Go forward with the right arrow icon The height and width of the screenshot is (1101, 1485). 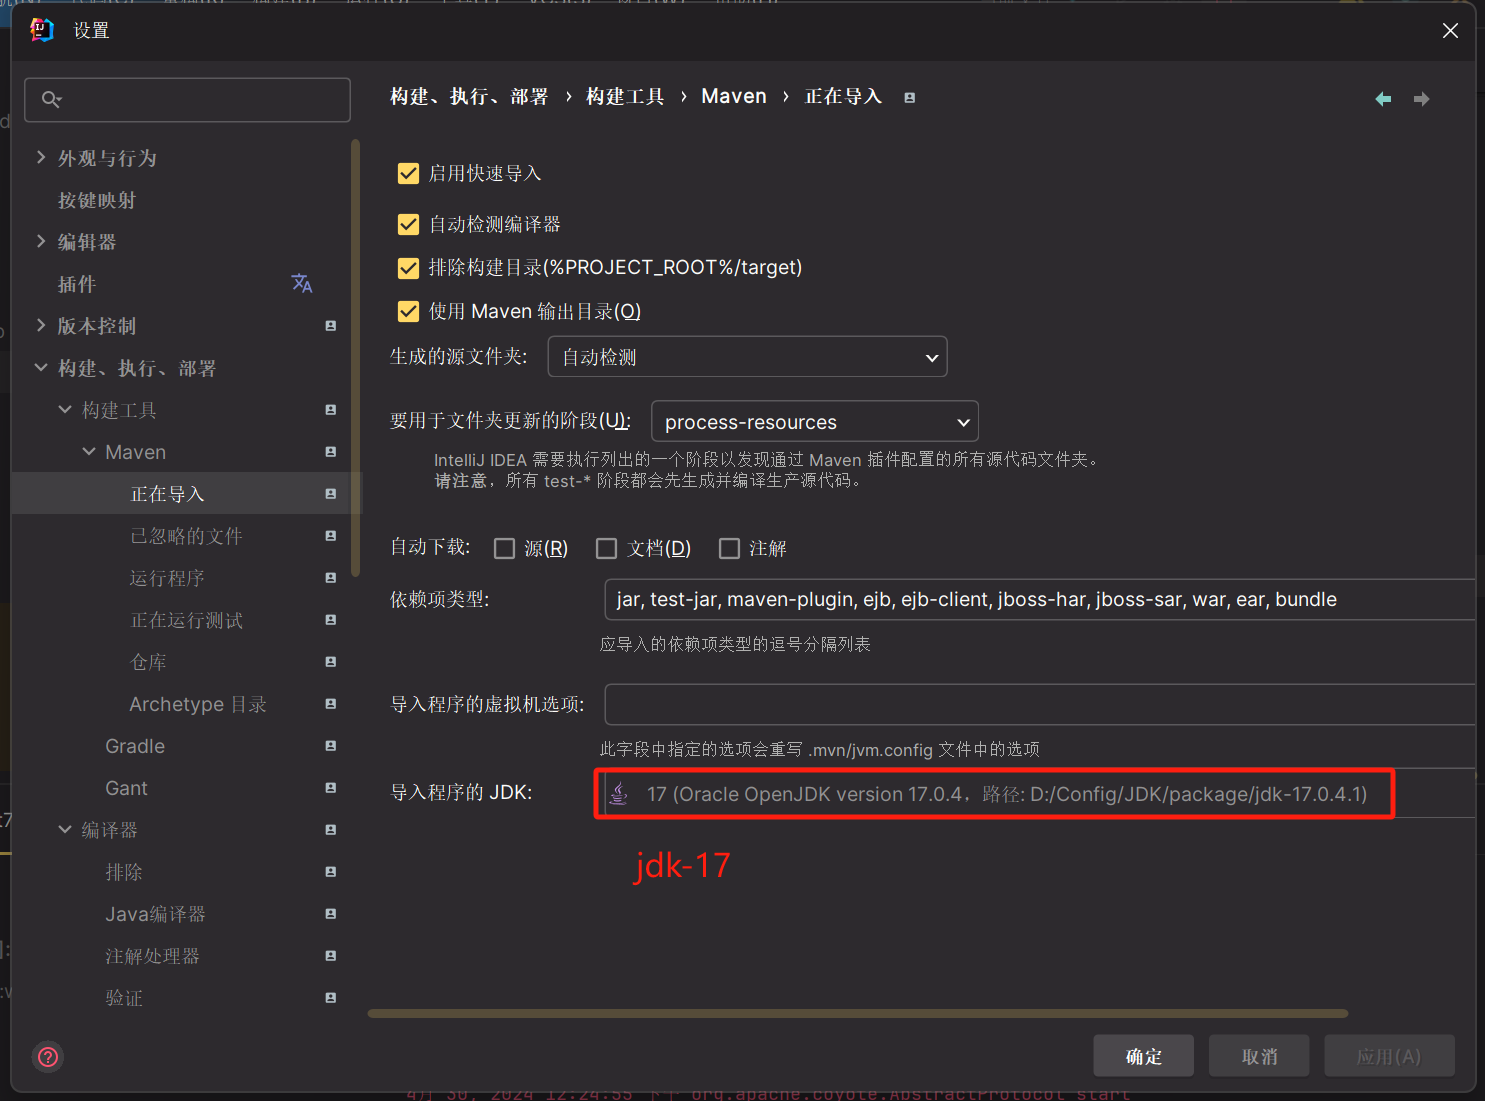(1421, 98)
